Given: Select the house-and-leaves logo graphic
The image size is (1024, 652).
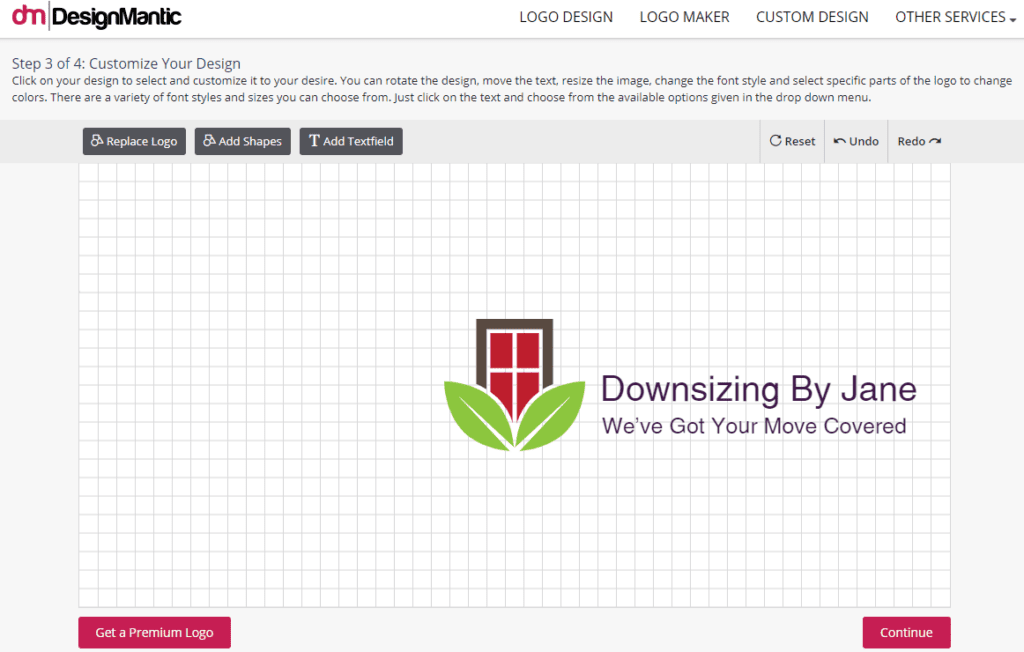Looking at the screenshot, I should pos(515,385).
